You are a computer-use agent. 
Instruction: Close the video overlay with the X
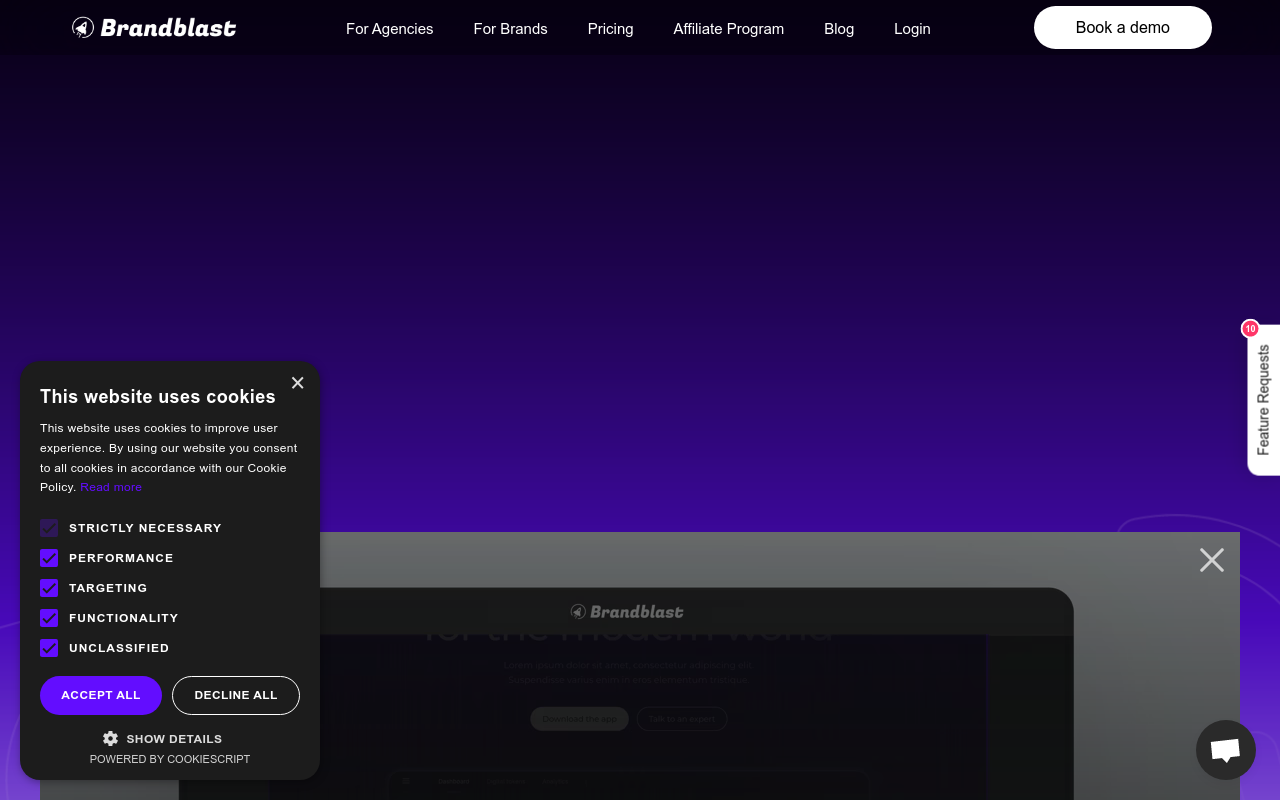click(1212, 560)
